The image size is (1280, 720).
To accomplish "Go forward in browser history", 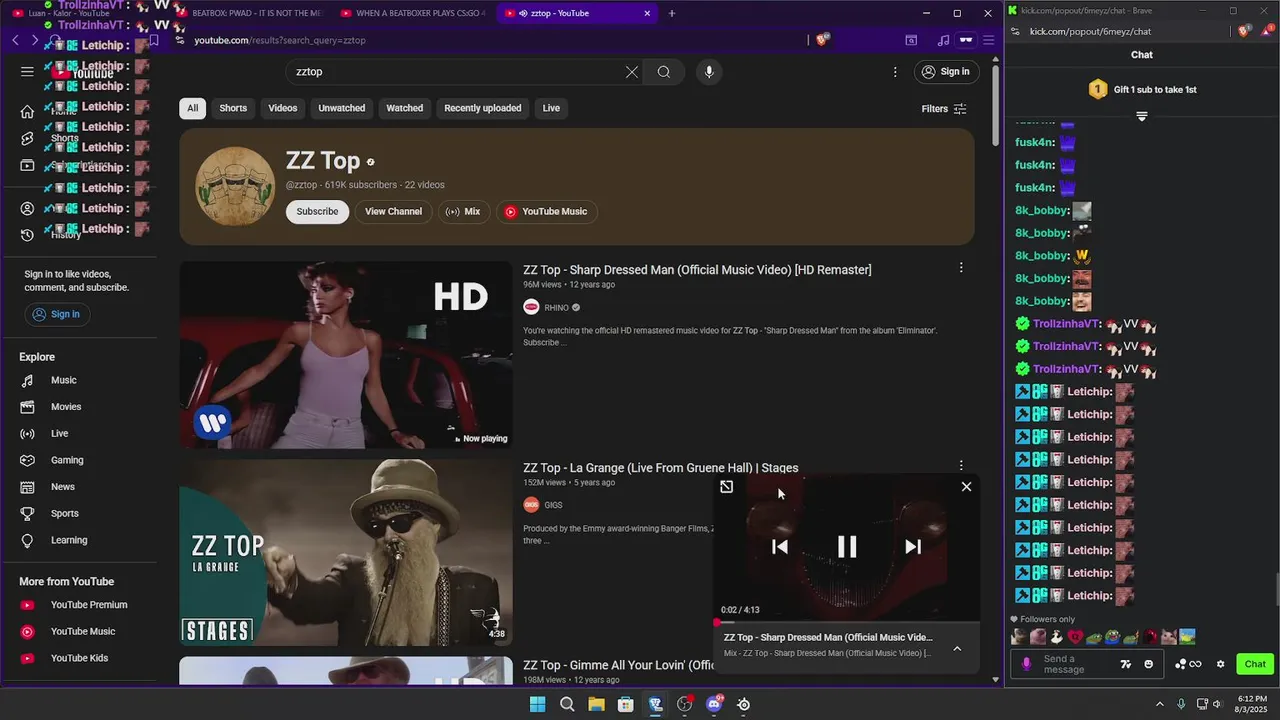I will [x=34, y=40].
